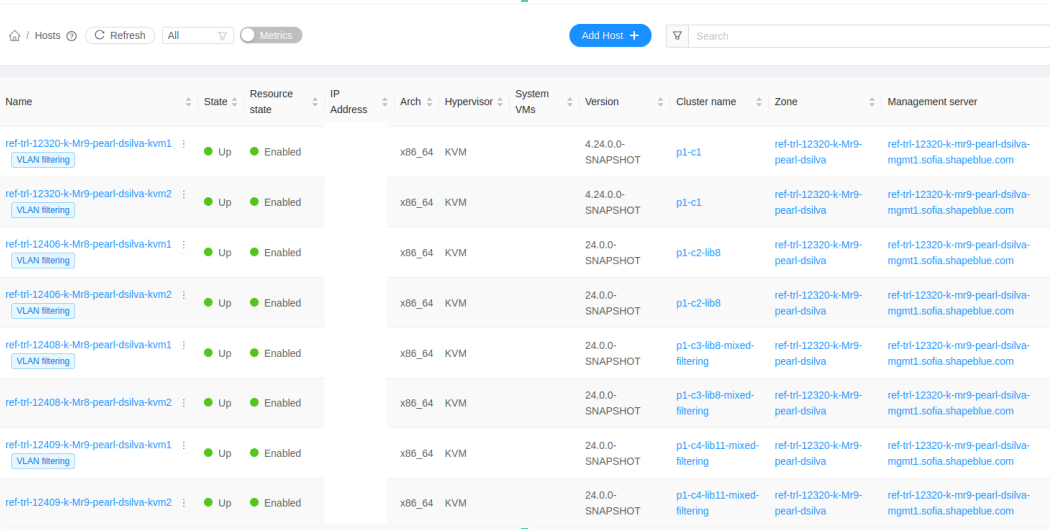Image resolution: width=1050 pixels, height=529 pixels.
Task: Go to the home dashboard icon
Action: point(14,36)
